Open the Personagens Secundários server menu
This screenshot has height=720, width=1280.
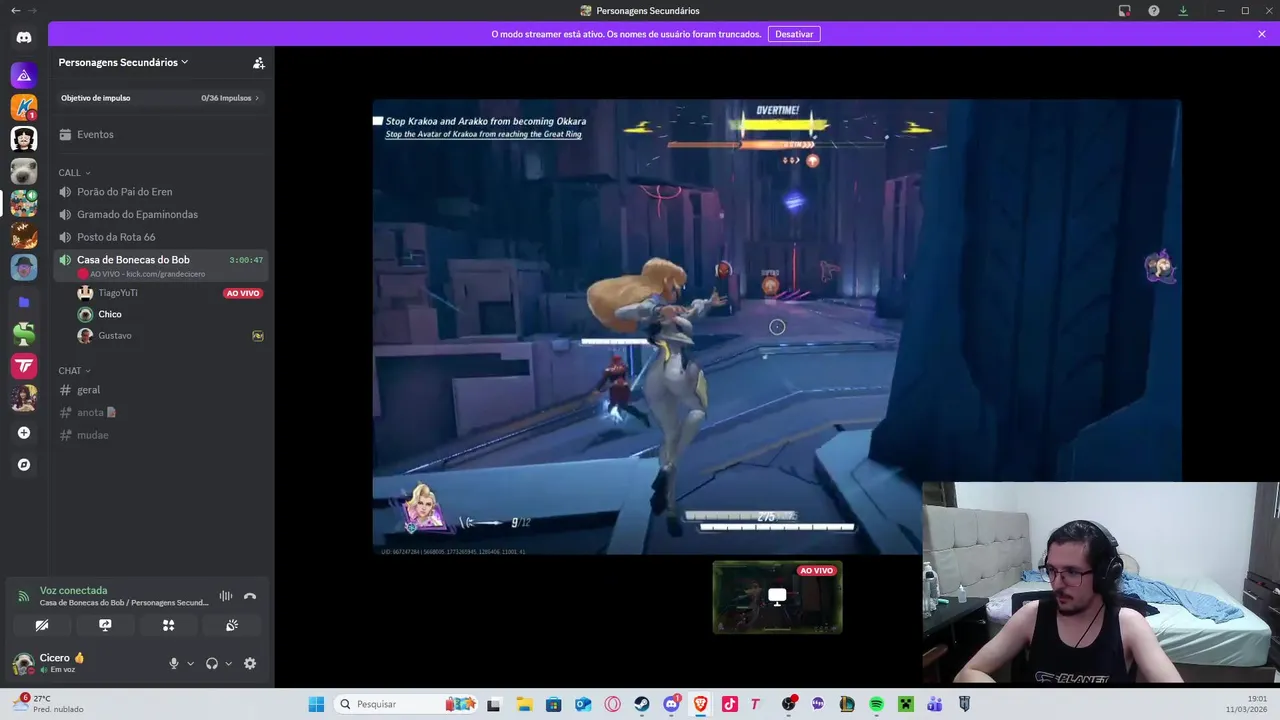(x=123, y=62)
